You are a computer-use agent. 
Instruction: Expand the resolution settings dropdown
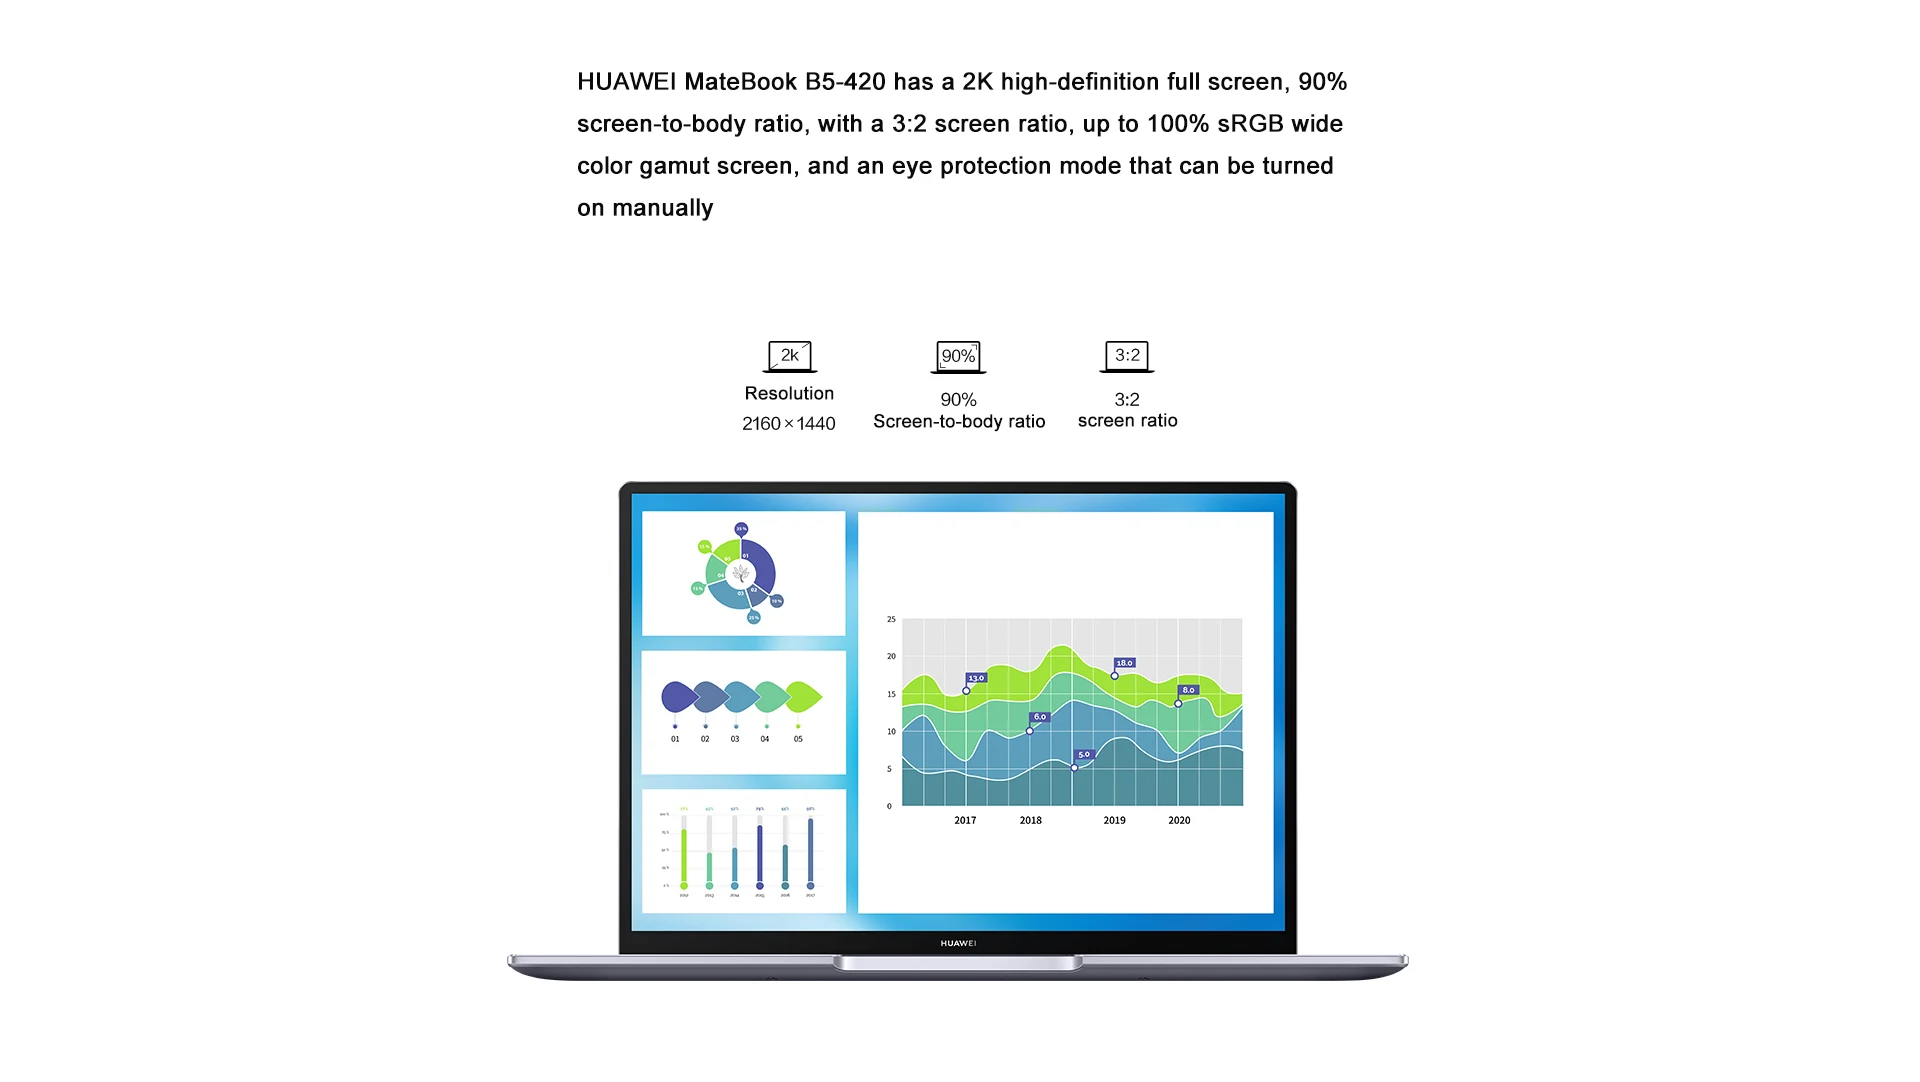pos(787,355)
